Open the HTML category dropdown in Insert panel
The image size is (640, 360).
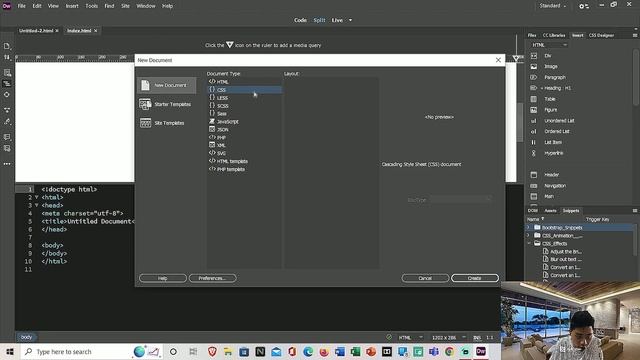click(x=549, y=45)
